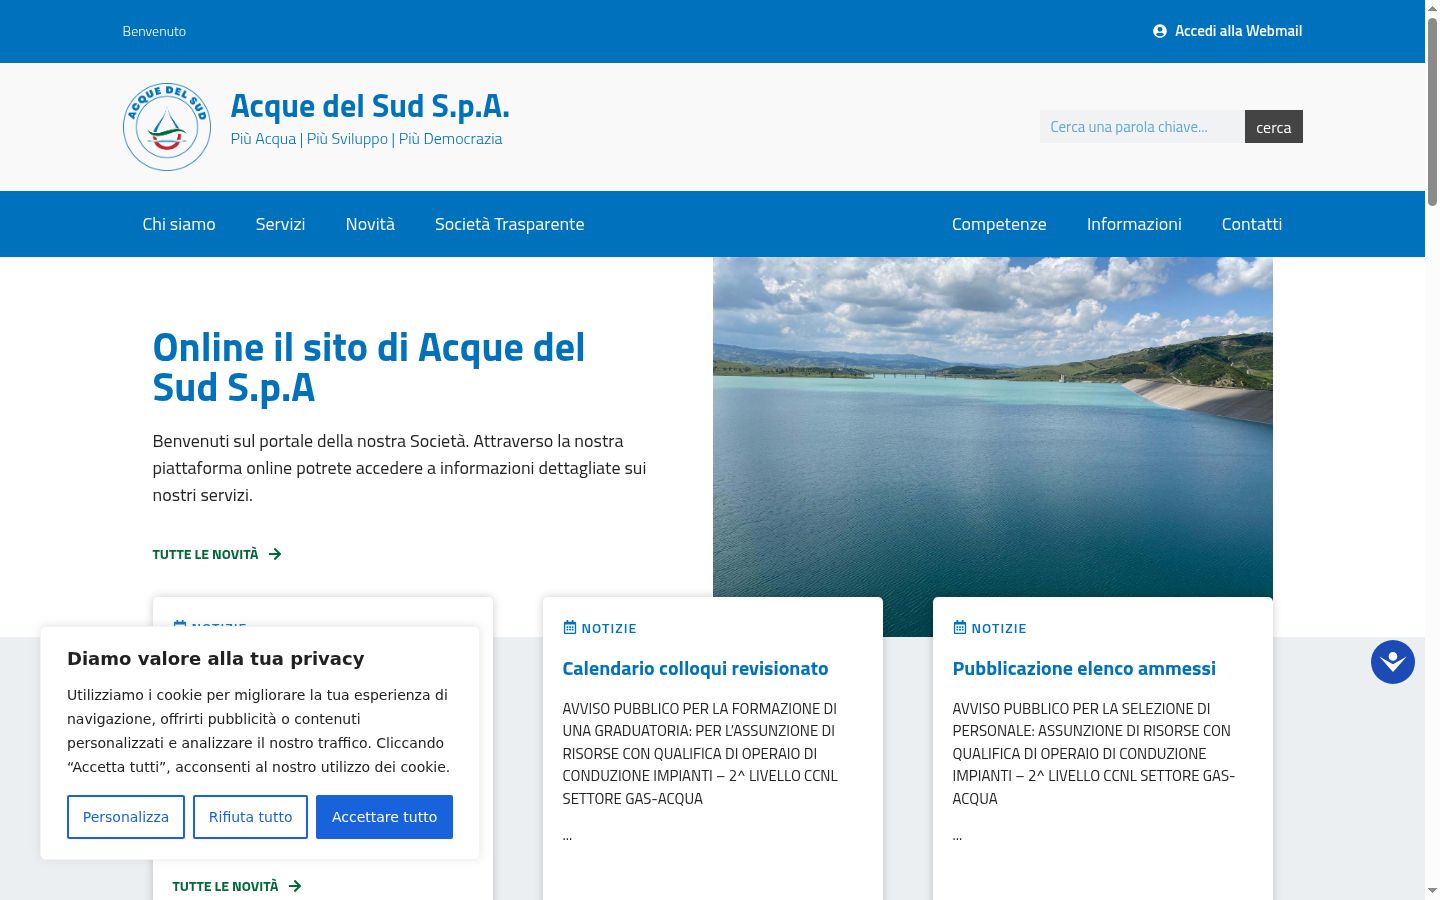Click arrow icon in first card's Tutte le novità
This screenshot has width=1440, height=900.
[295, 886]
